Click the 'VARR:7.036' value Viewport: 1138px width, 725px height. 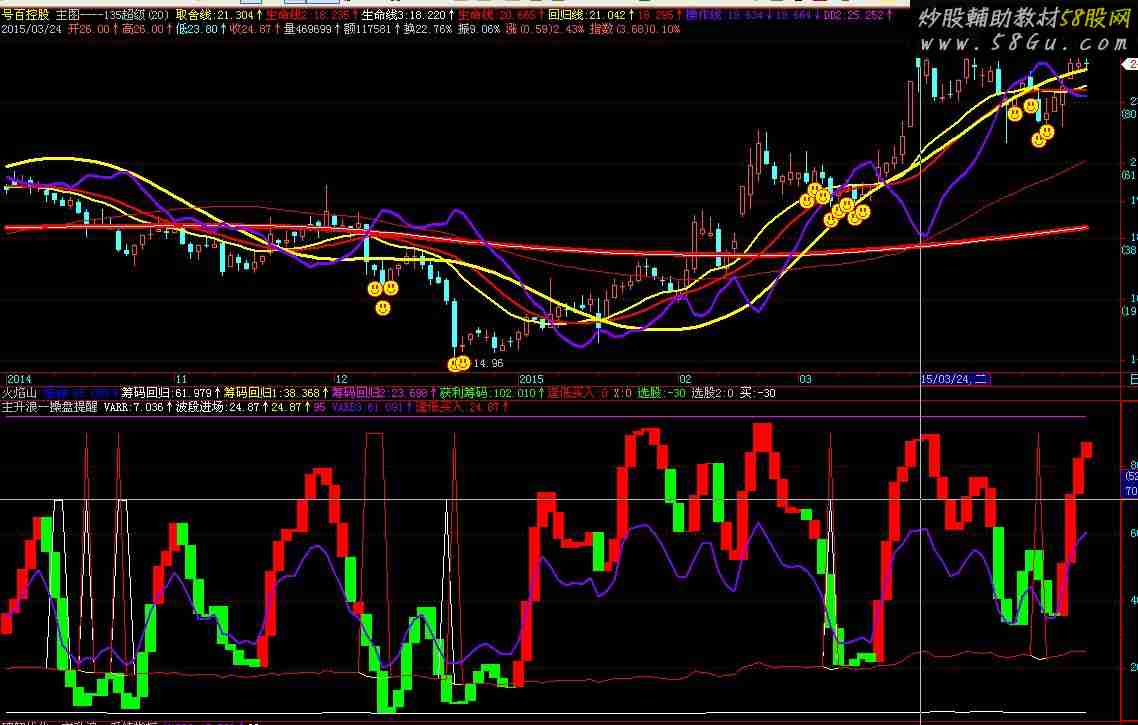coord(134,406)
